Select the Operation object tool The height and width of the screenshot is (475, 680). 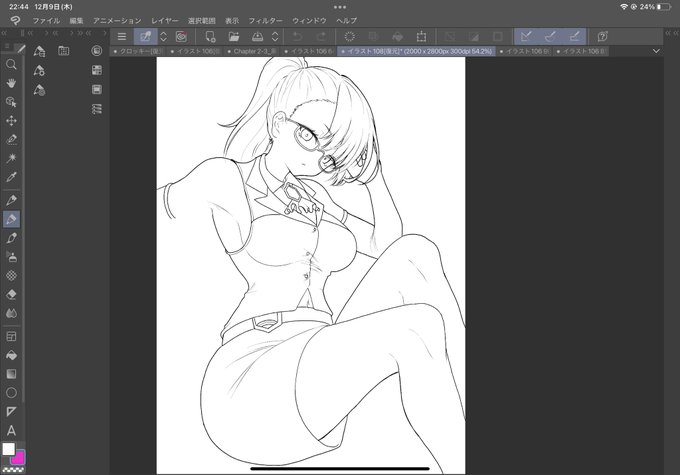point(11,102)
